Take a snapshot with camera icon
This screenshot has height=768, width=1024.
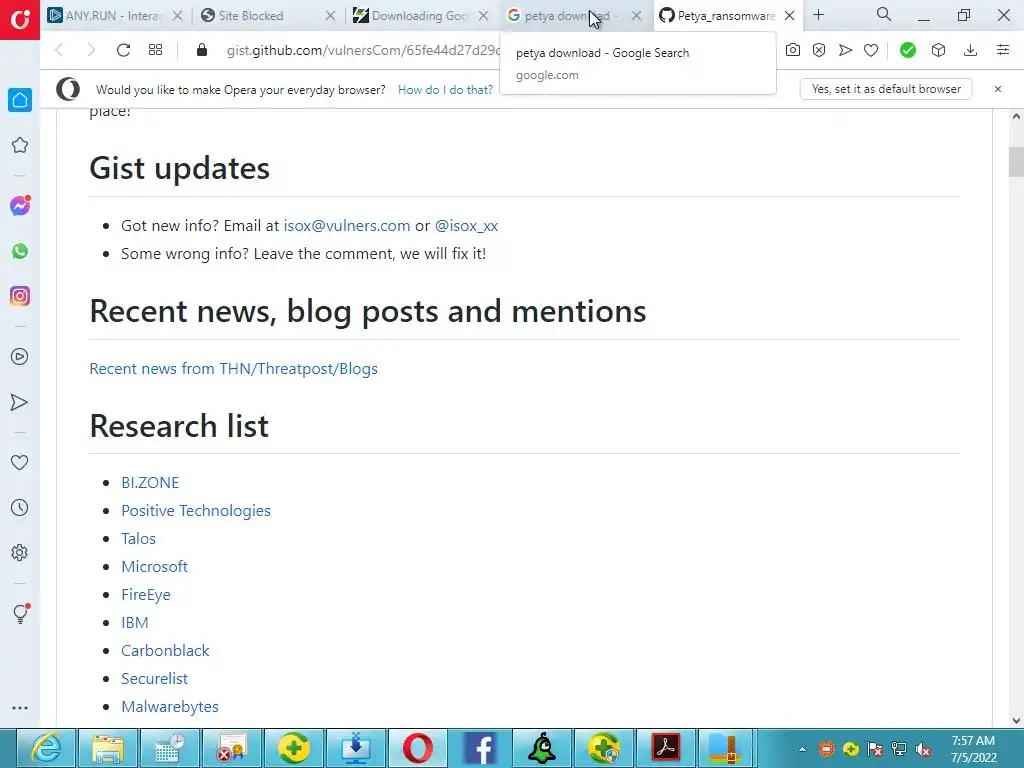pos(793,50)
